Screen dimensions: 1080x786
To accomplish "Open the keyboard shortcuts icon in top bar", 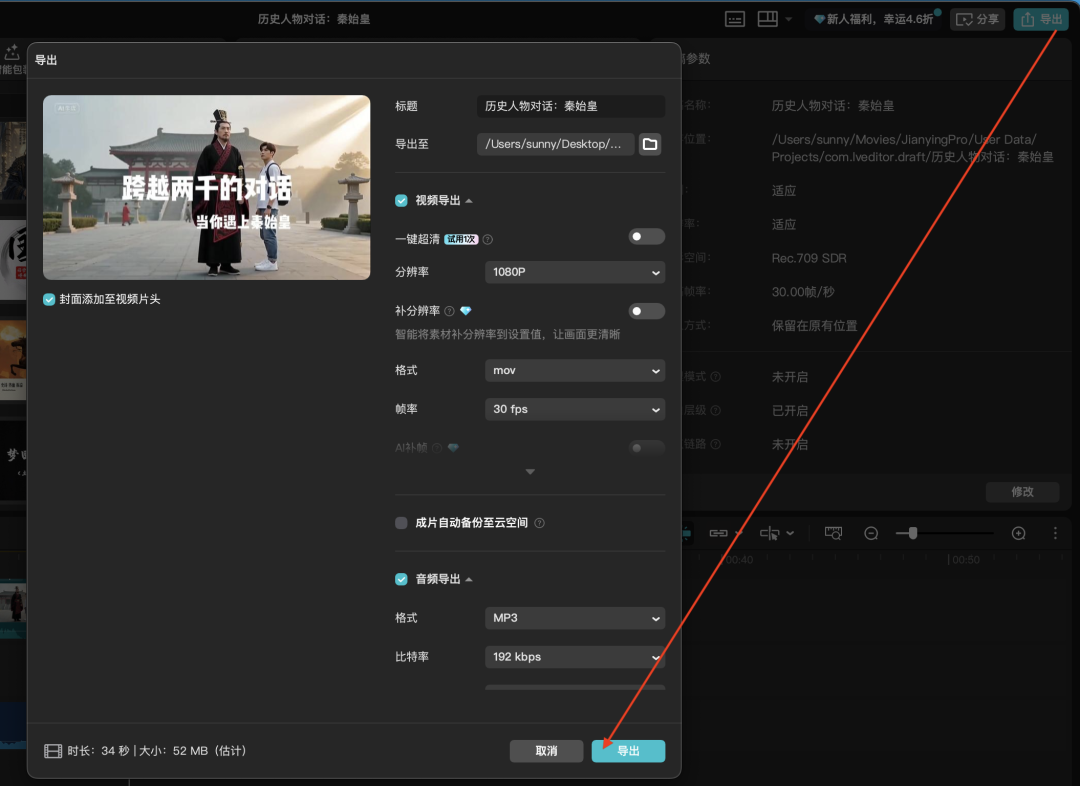I will pos(735,19).
